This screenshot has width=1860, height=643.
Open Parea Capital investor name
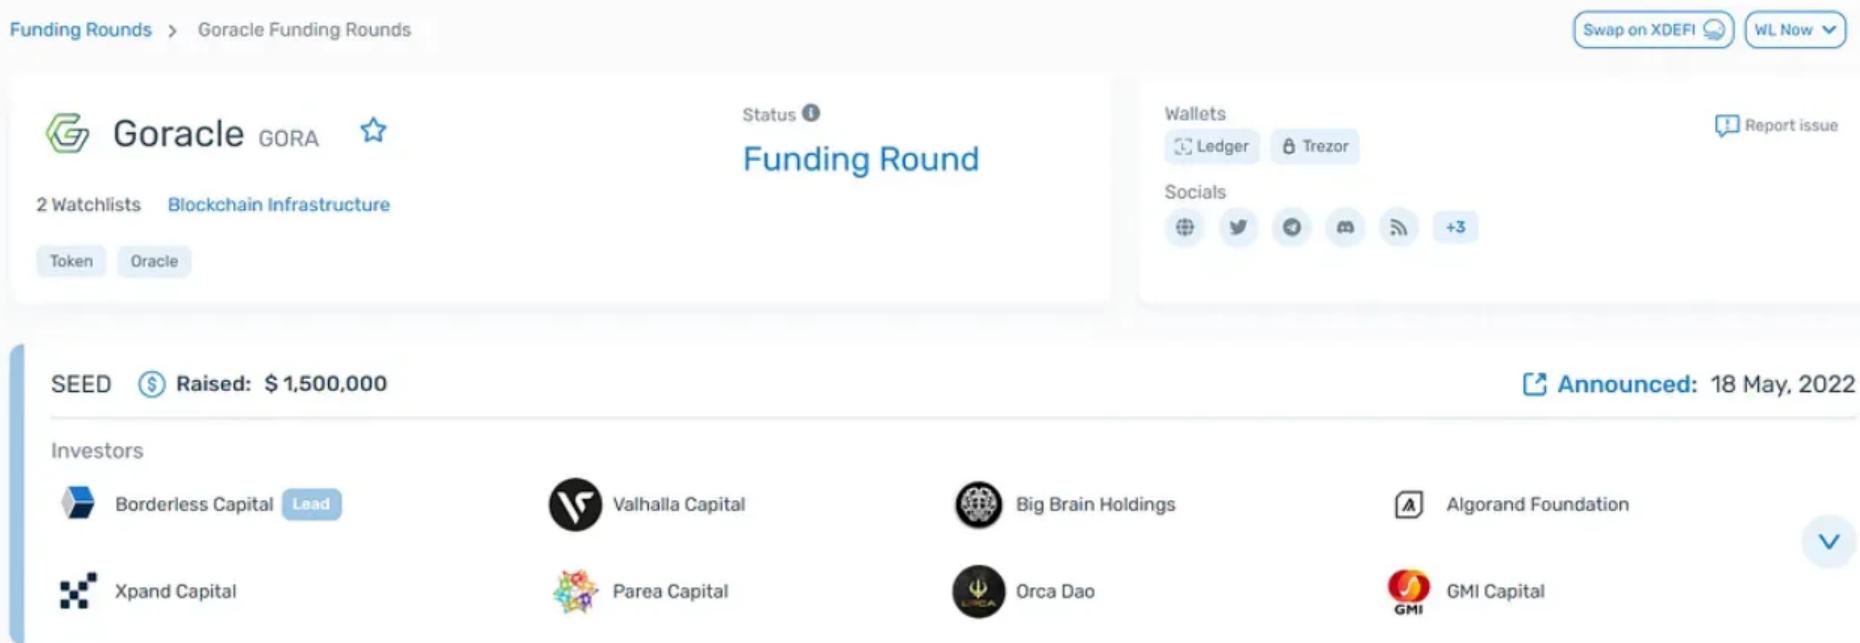coord(670,591)
